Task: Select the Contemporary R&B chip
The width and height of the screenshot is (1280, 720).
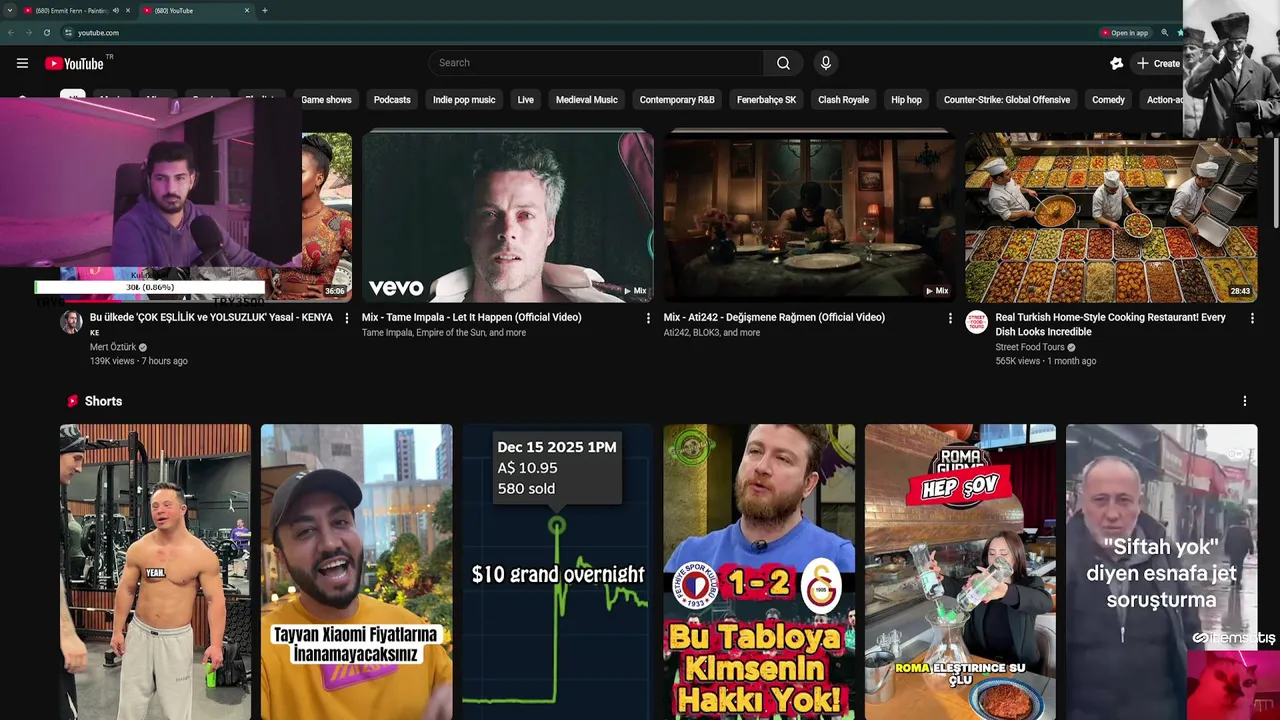Action: click(x=677, y=100)
